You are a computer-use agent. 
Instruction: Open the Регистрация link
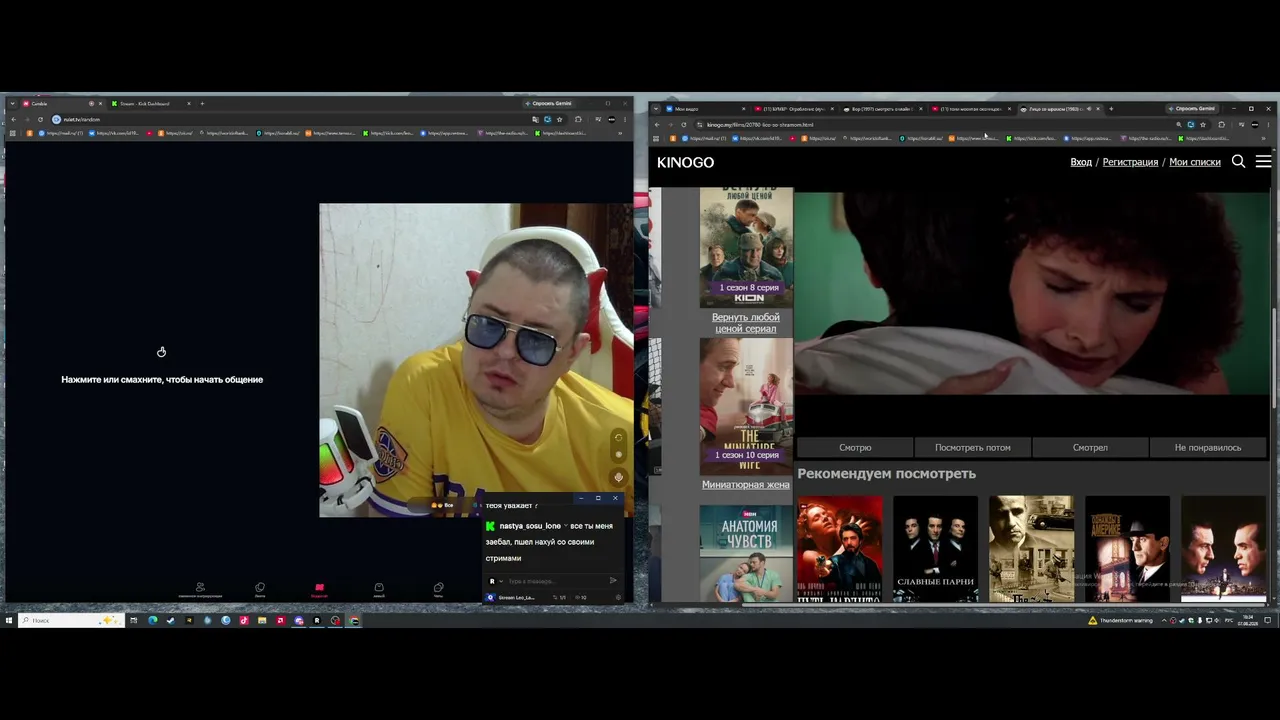[x=1130, y=162]
